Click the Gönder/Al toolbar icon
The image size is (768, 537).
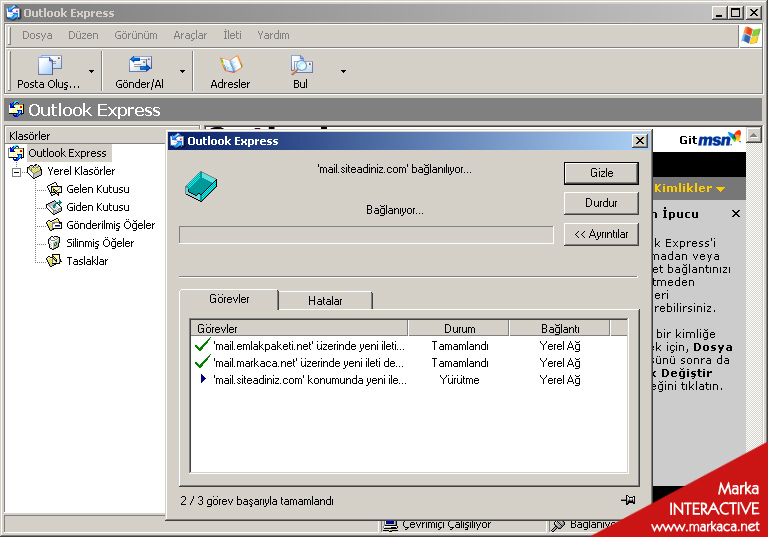(x=140, y=65)
